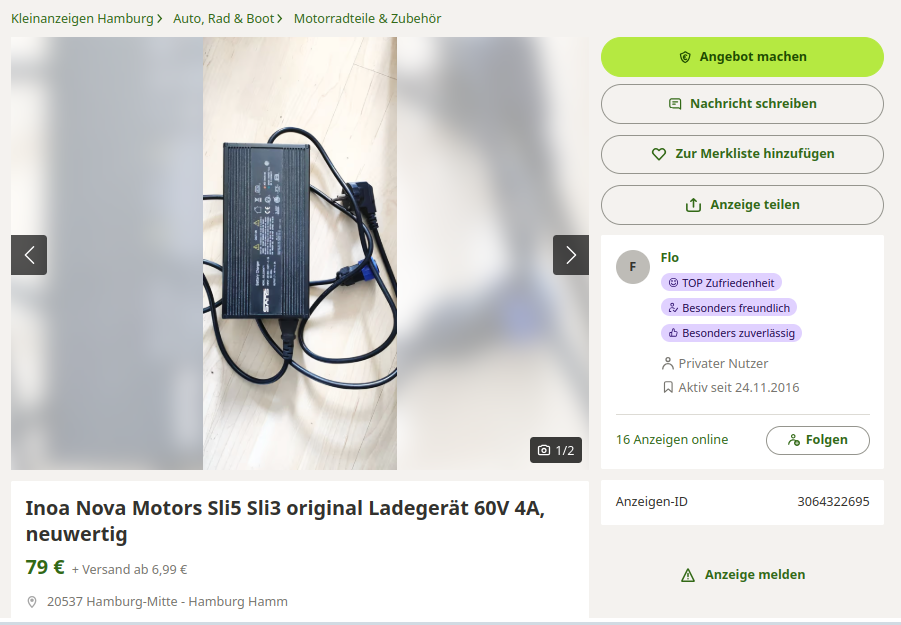The height and width of the screenshot is (625, 901).
Task: Click the Besonders zuverlässig badge
Action: point(731,333)
